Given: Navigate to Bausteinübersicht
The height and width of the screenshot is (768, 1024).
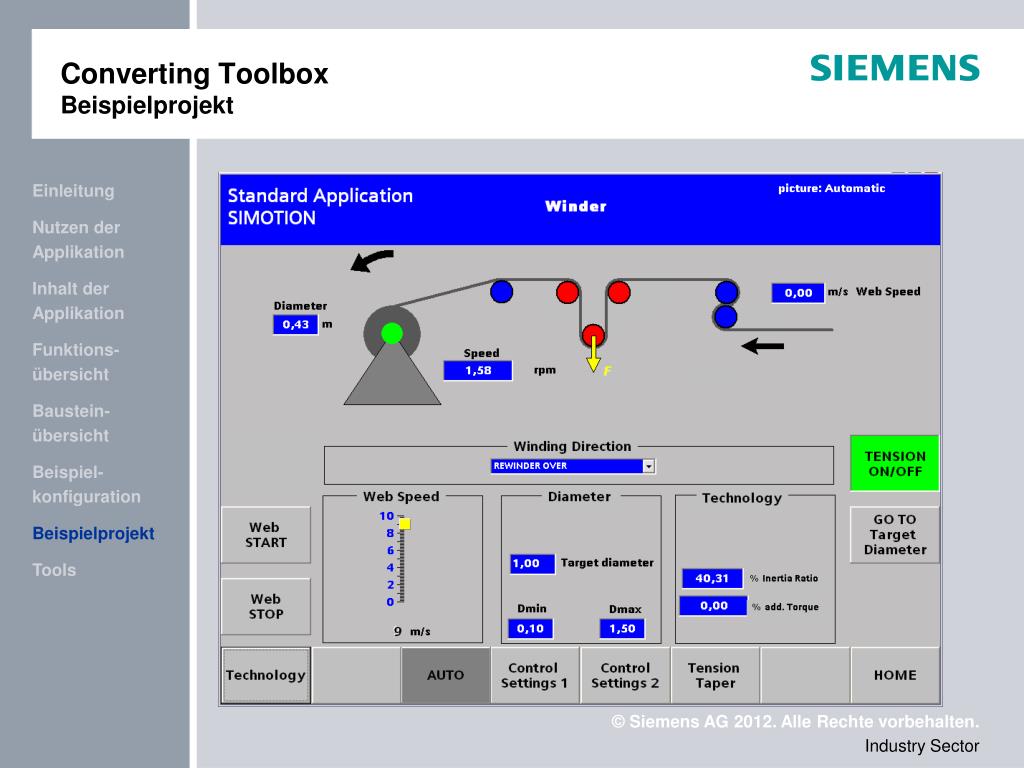Looking at the screenshot, I should pos(71,423).
